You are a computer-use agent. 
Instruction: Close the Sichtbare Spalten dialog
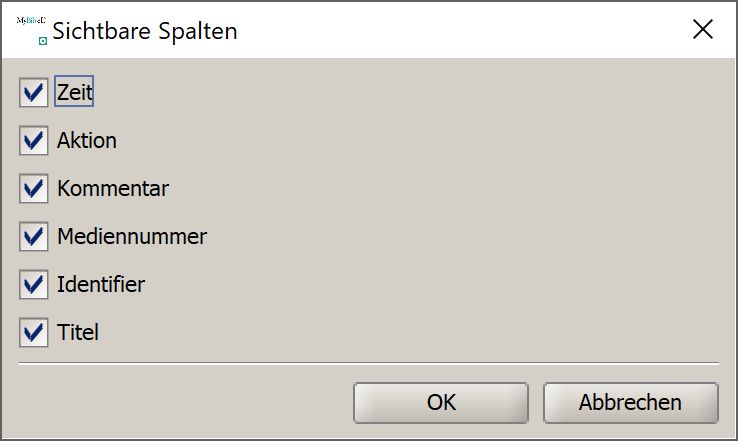point(703,29)
